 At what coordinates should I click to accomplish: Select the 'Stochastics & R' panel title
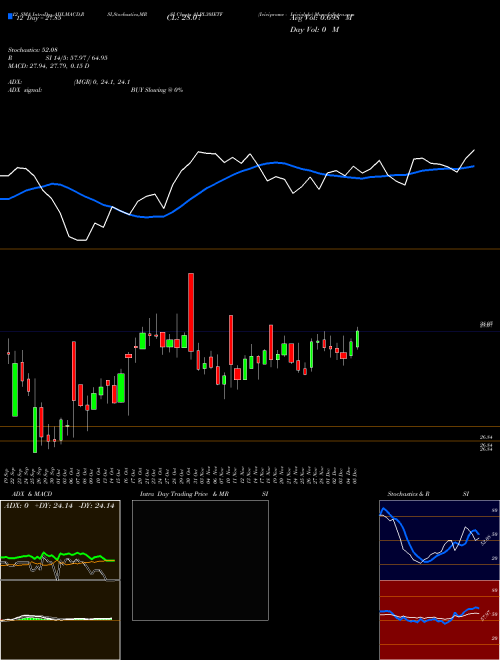409,494
